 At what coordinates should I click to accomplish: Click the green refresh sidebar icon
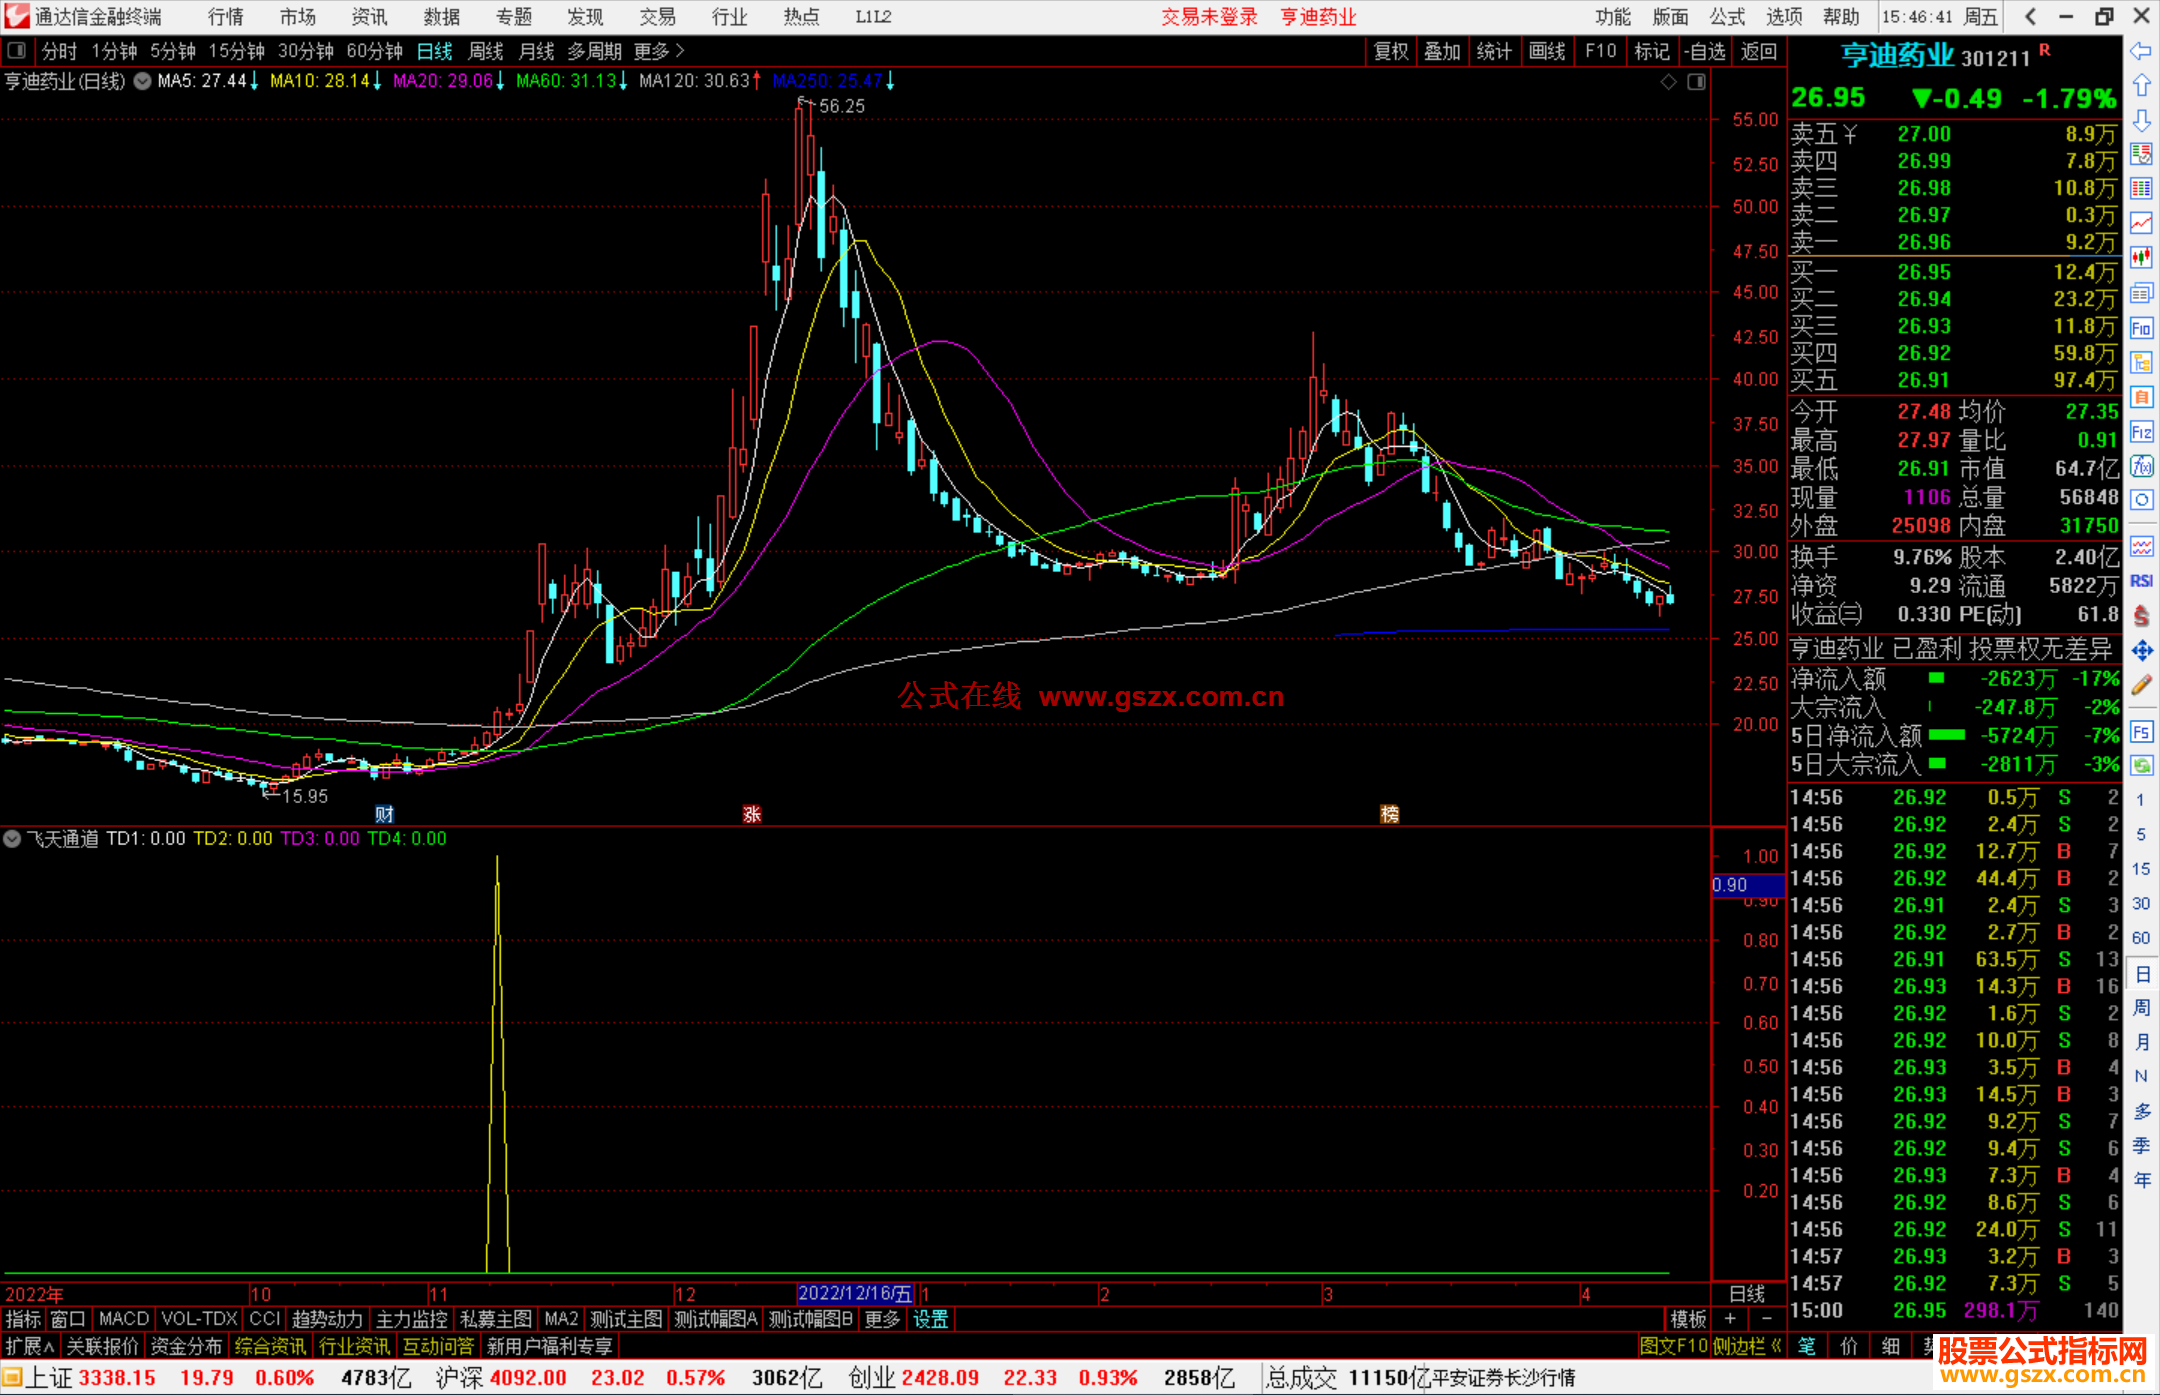coord(2141,766)
